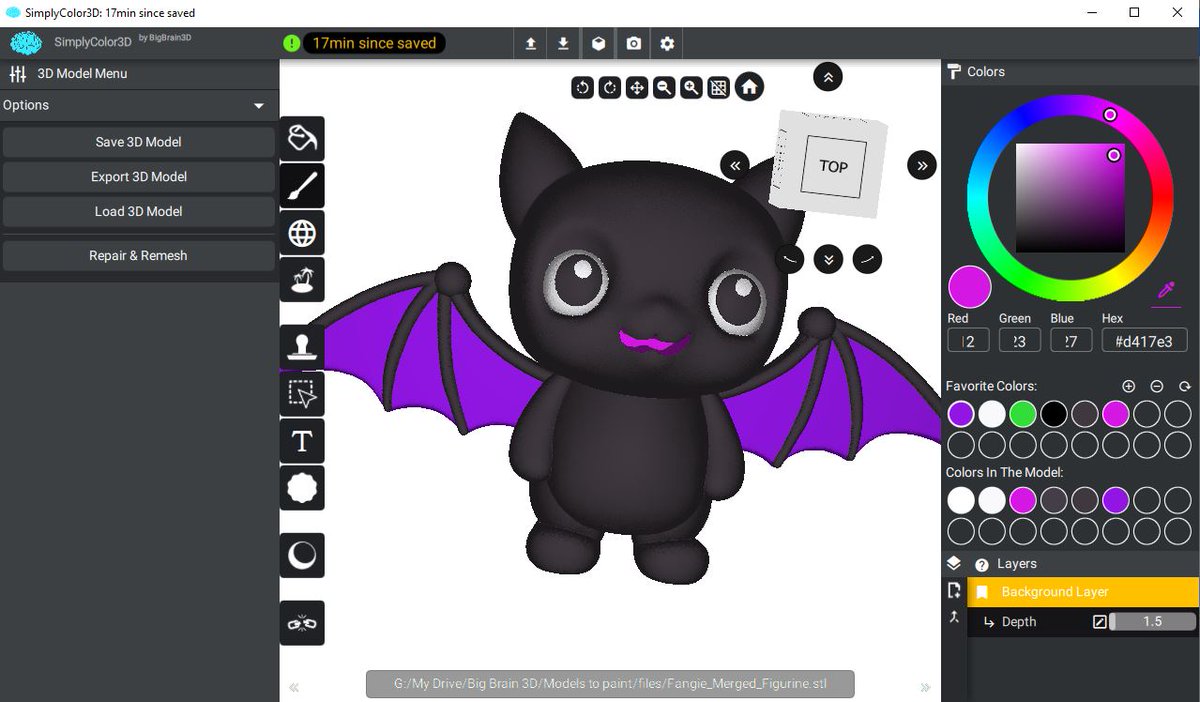This screenshot has height=702, width=1200.
Task: Select the rectangle selection cursor tool
Action: [x=302, y=394]
